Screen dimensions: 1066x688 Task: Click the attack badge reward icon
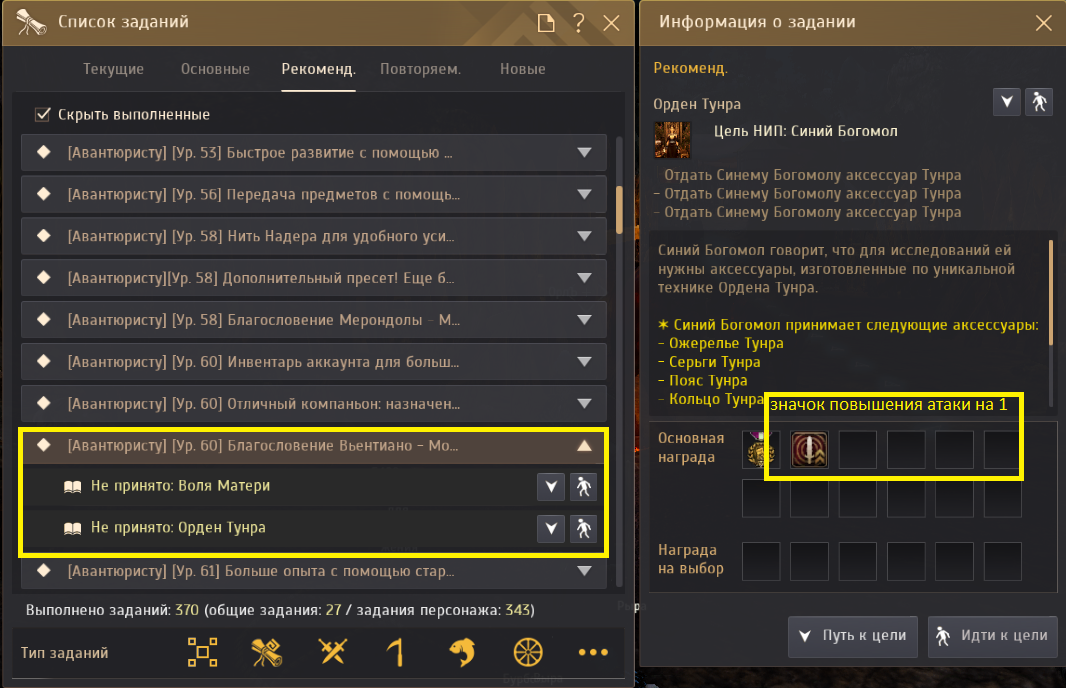809,449
